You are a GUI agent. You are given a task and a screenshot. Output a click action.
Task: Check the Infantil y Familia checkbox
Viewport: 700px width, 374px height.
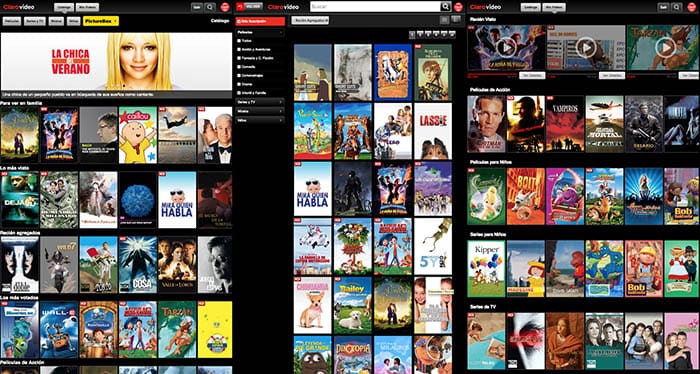point(239,93)
